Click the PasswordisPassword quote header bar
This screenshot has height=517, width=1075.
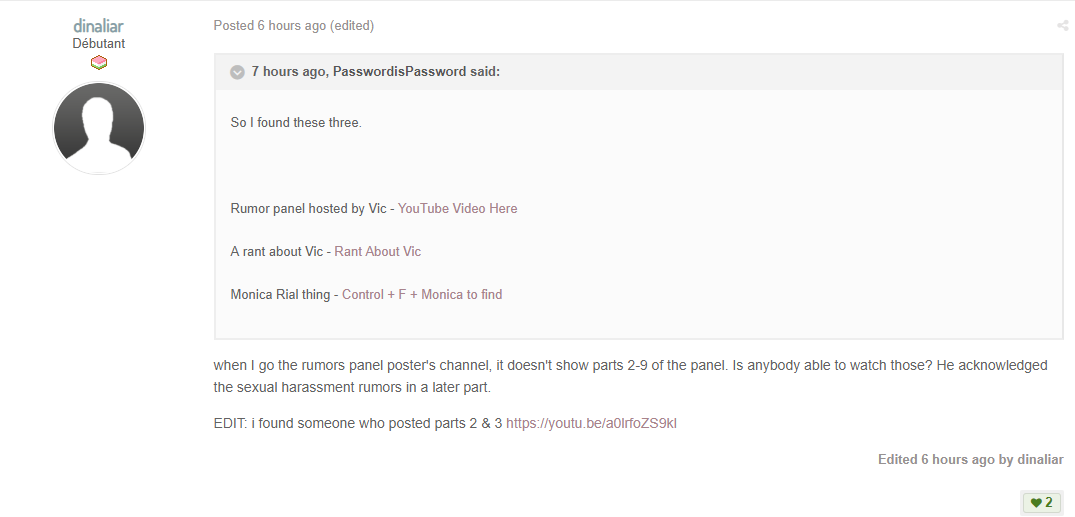click(638, 72)
